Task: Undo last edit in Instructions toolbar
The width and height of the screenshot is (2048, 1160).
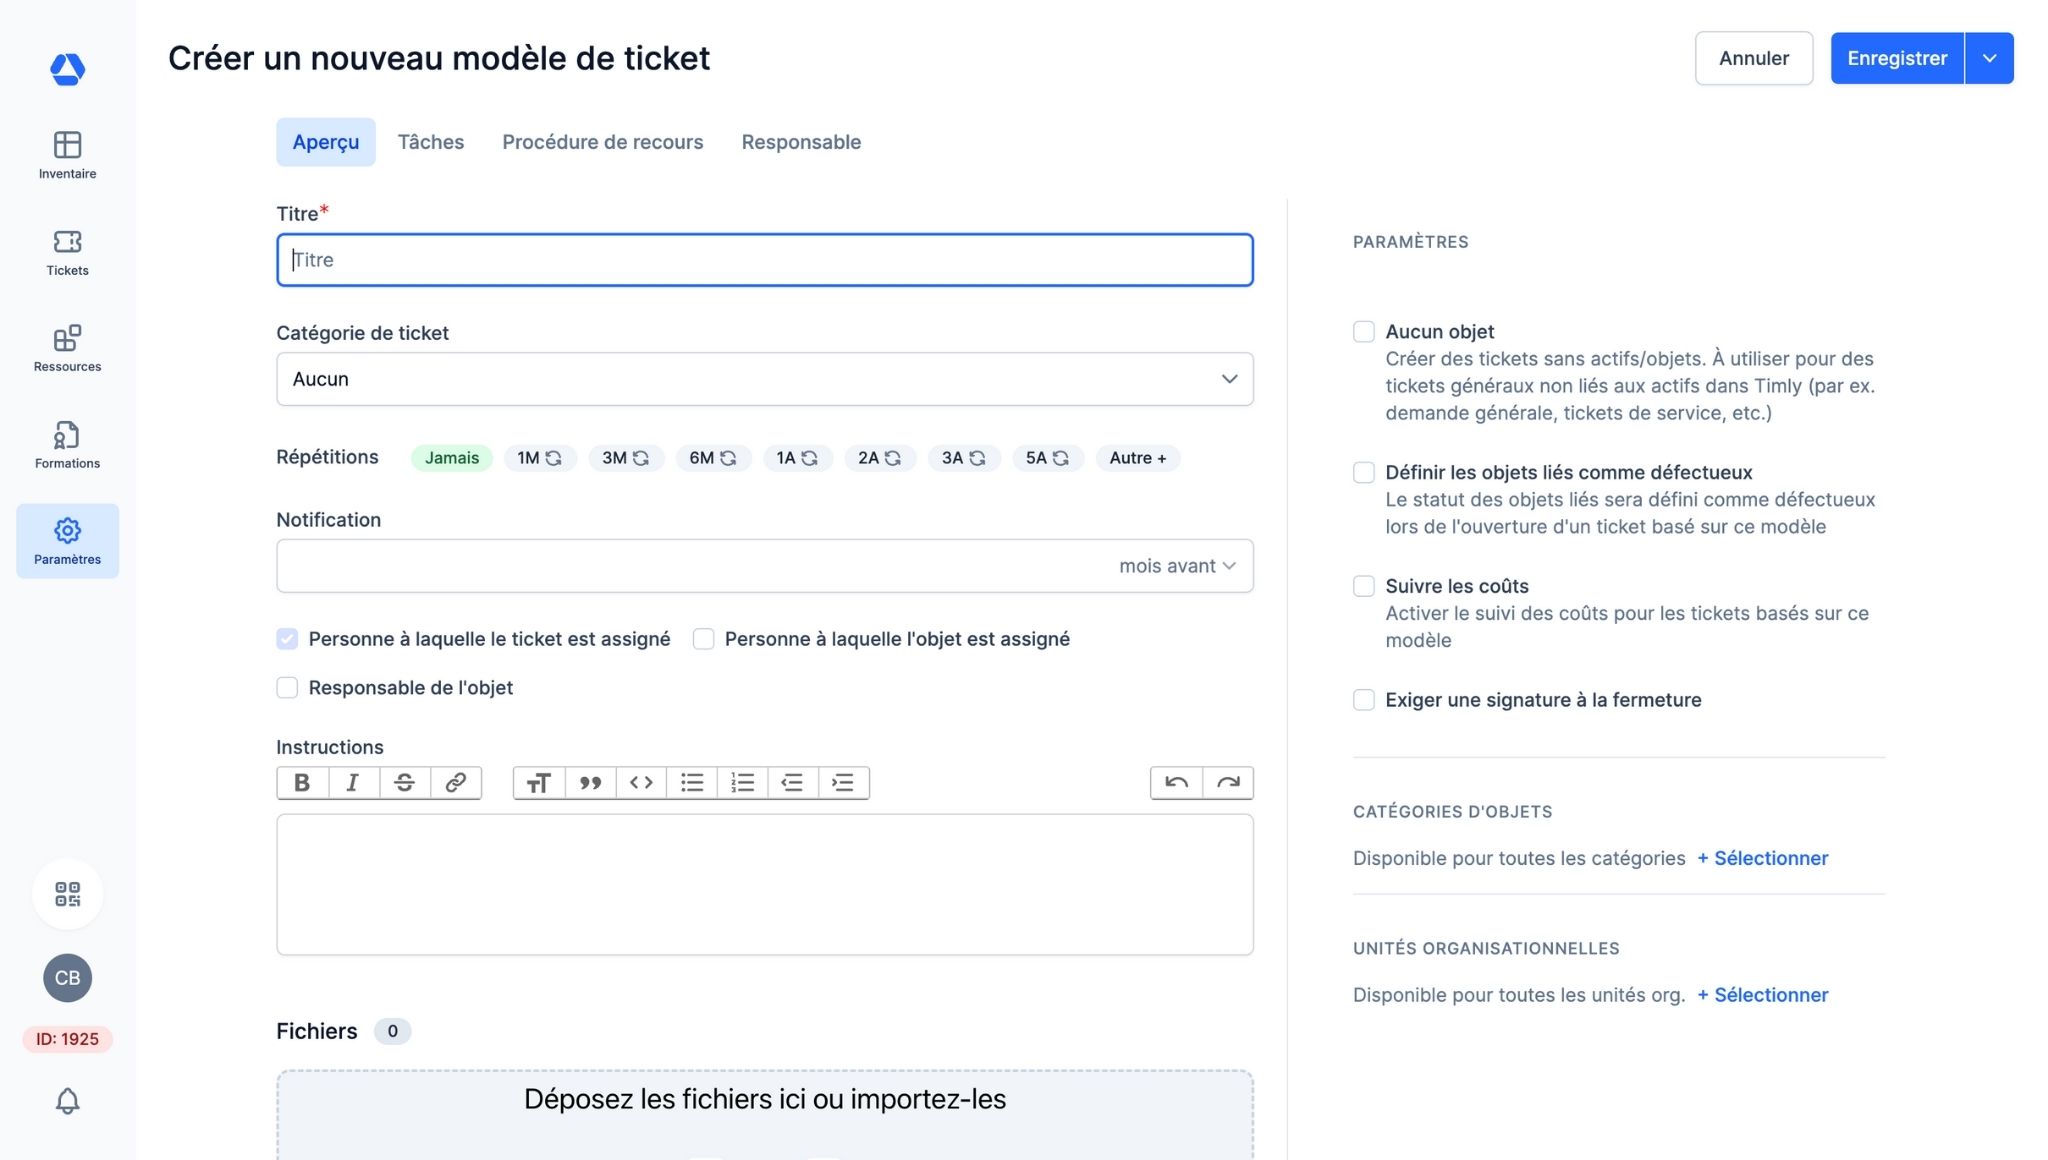Action: 1176,783
